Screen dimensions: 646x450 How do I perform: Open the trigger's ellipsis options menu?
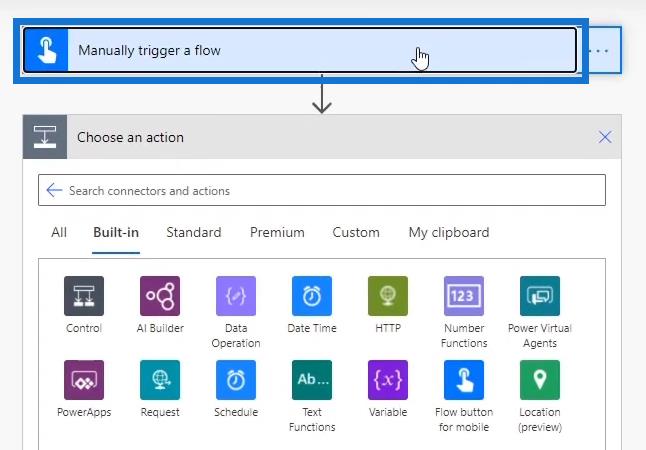(600, 51)
